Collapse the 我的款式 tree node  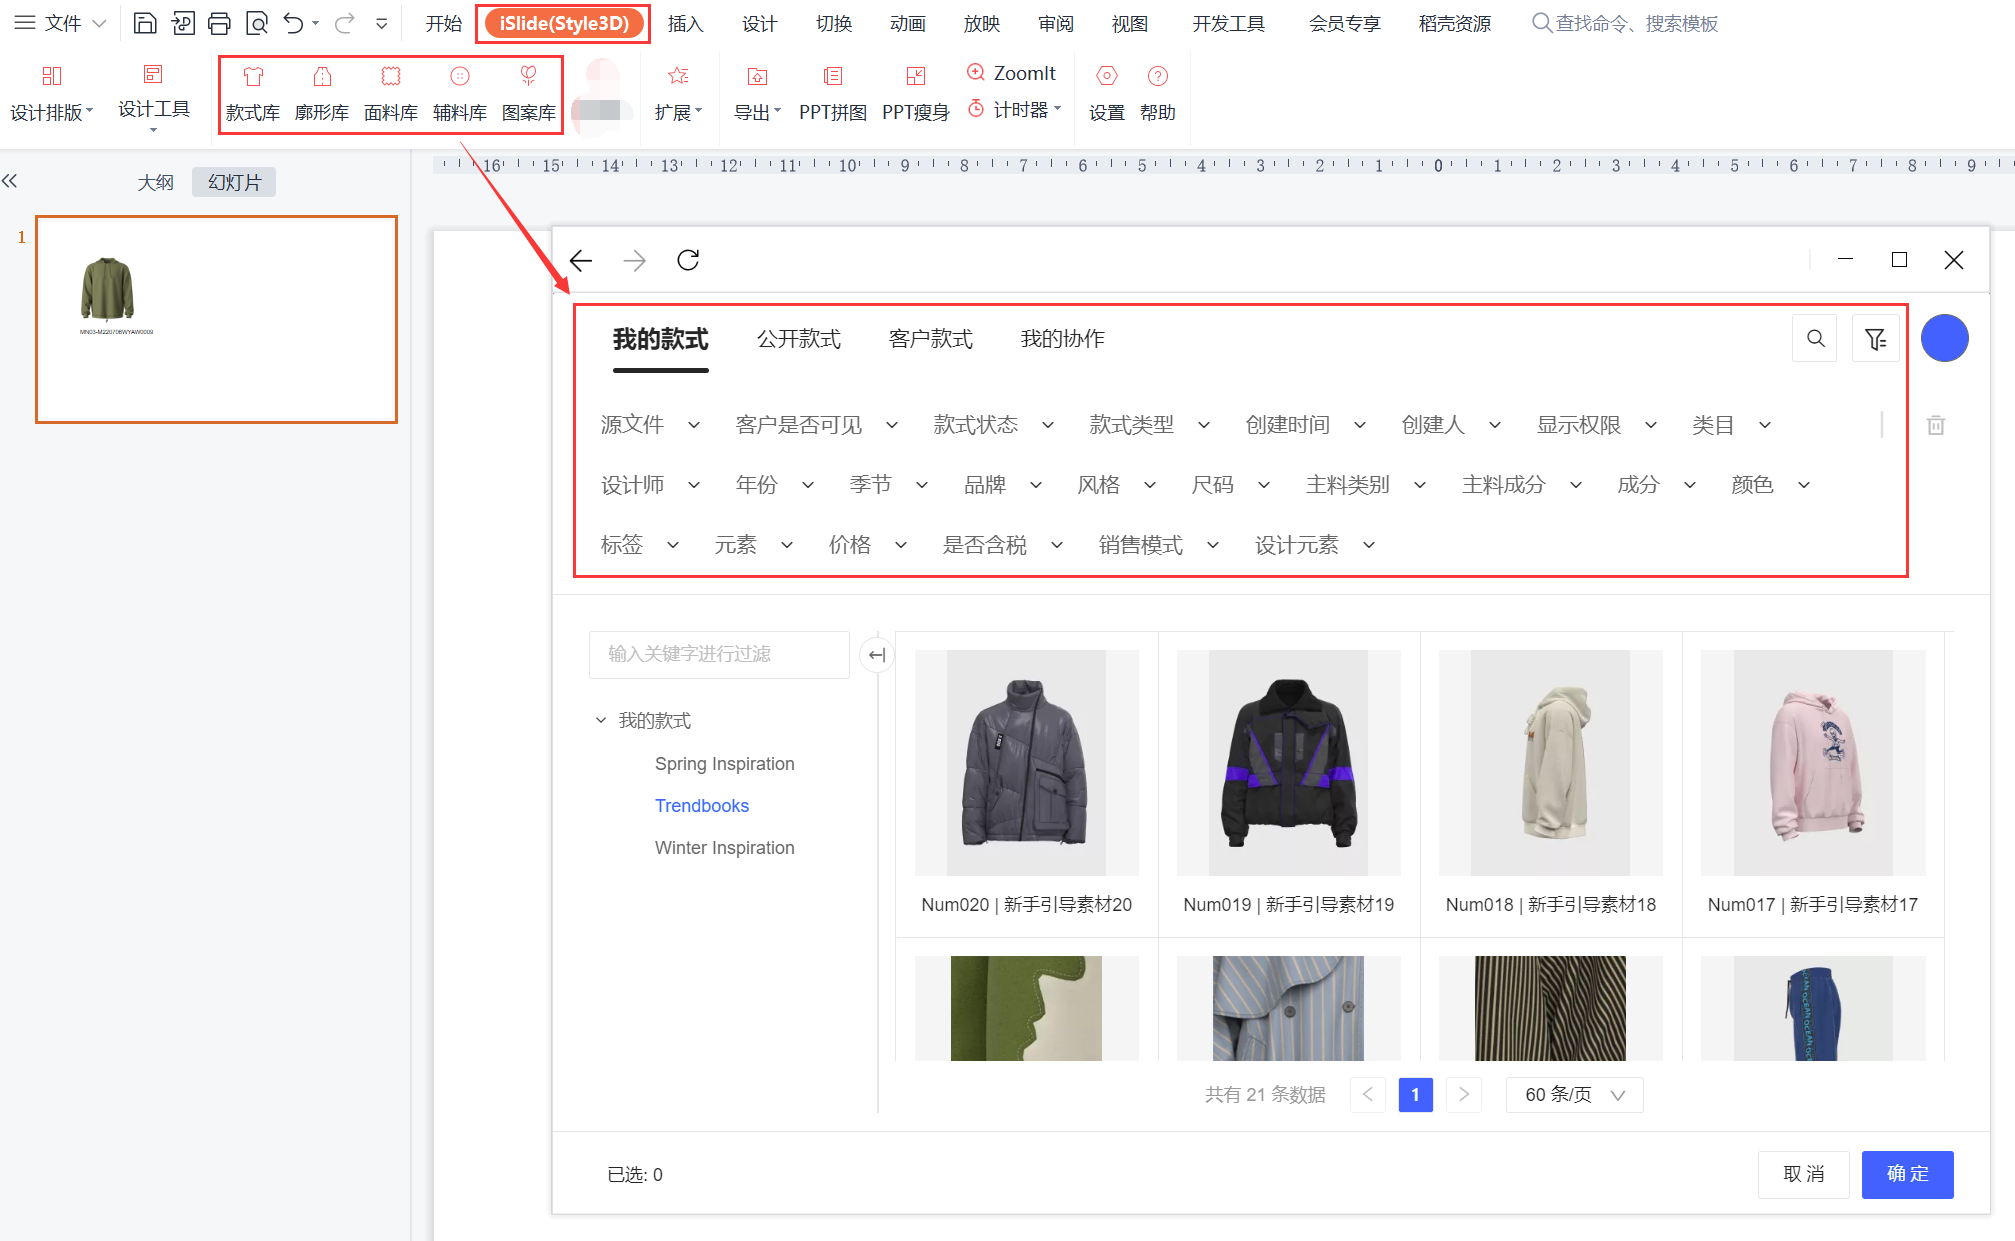pyautogui.click(x=601, y=720)
